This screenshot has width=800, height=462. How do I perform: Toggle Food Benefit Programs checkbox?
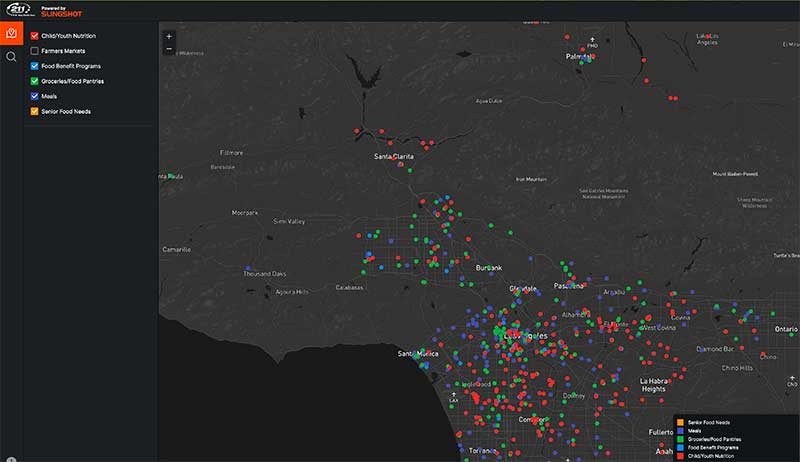34,66
